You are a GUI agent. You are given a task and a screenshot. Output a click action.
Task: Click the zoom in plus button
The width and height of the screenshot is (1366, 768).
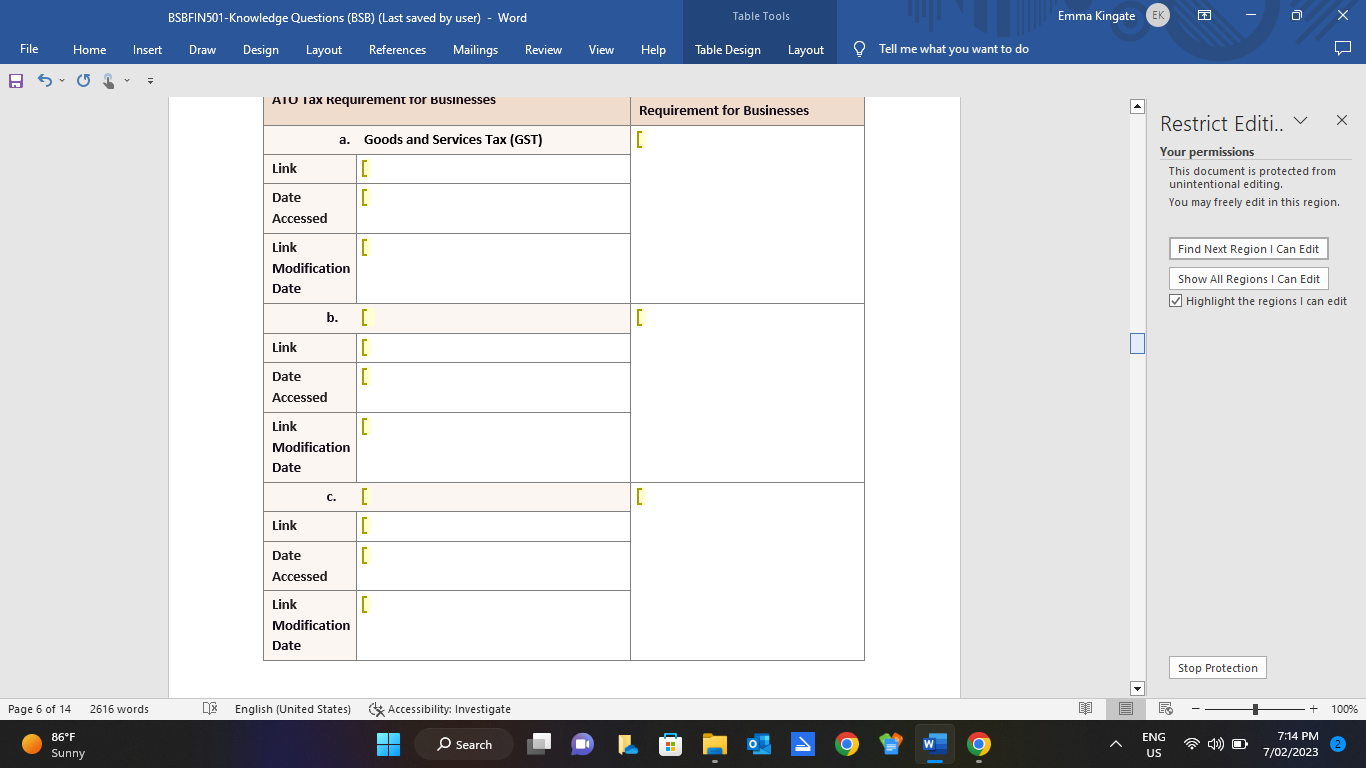tap(1314, 709)
